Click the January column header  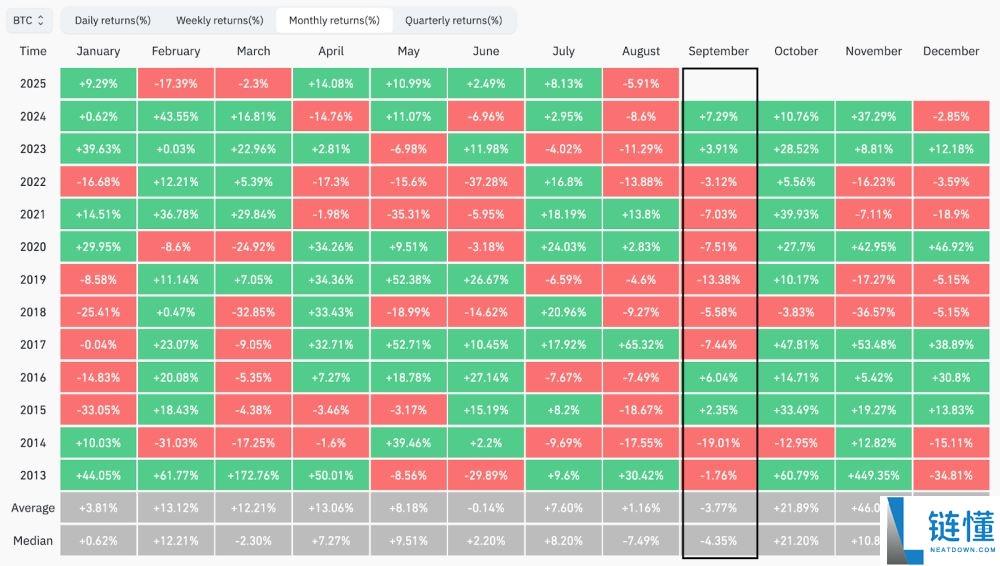(98, 51)
